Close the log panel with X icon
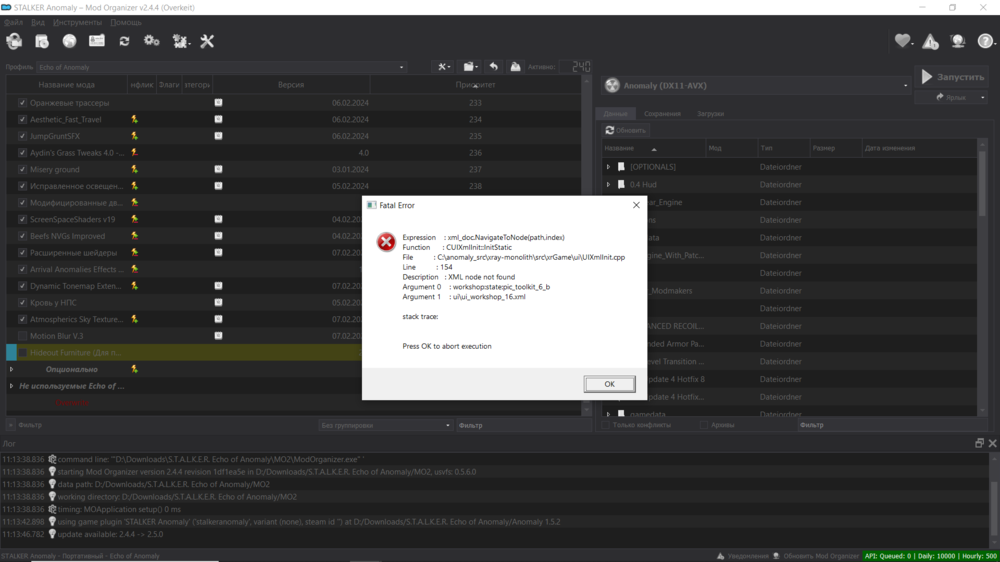 [992, 443]
